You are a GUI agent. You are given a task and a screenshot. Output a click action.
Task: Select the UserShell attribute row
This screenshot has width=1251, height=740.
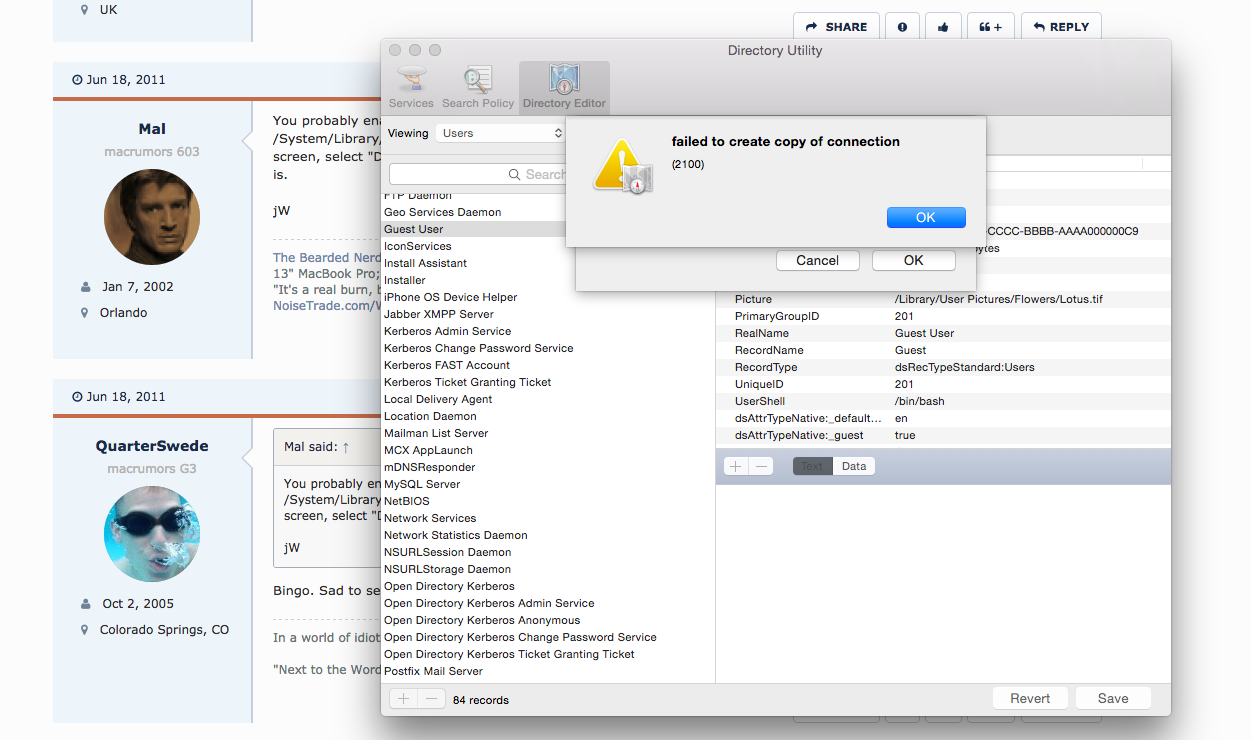[x=944, y=401]
